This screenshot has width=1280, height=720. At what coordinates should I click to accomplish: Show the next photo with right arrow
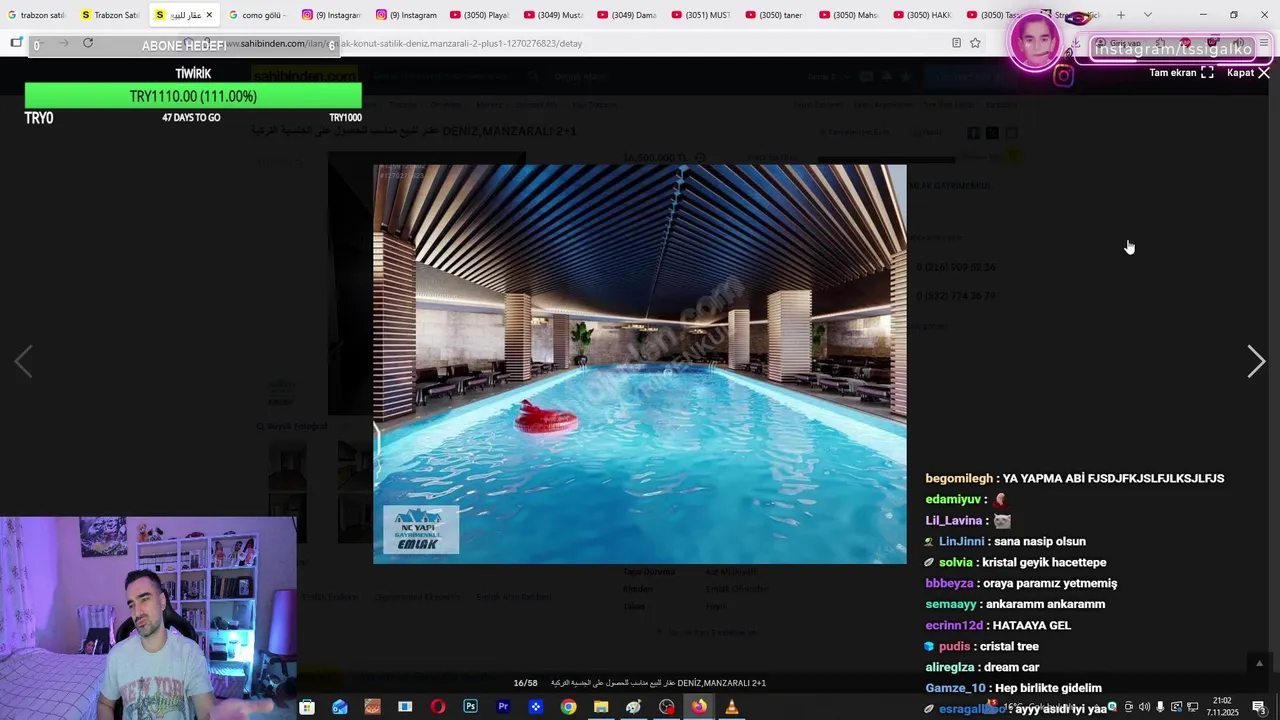point(1256,361)
